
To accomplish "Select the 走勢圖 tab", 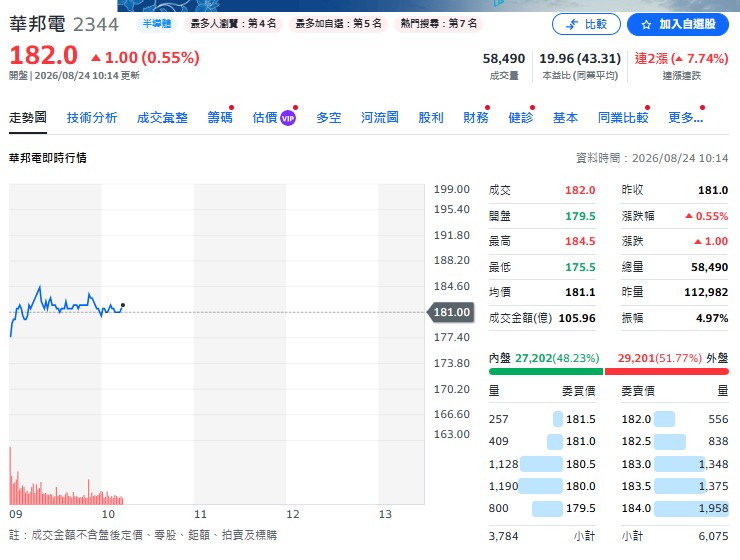I will click(28, 117).
